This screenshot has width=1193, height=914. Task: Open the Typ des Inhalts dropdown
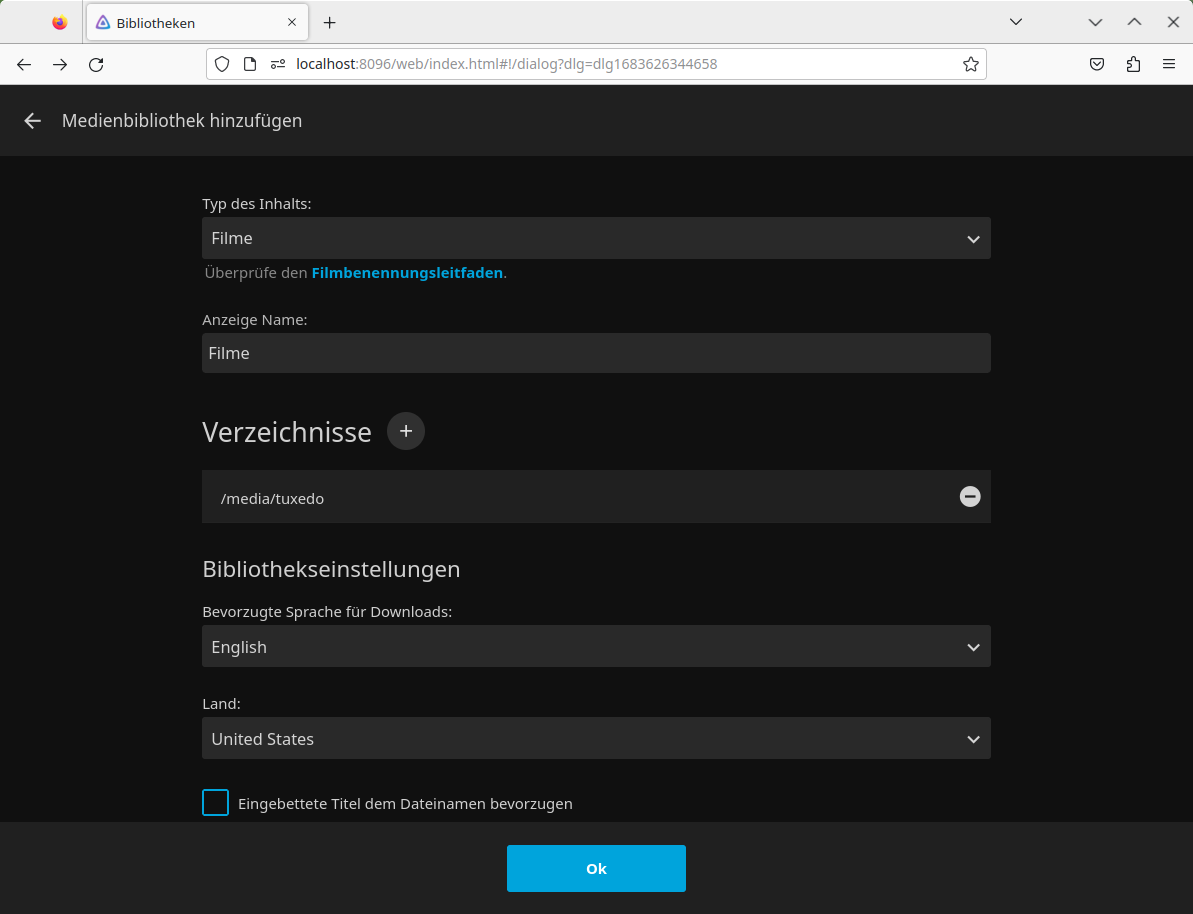(x=596, y=238)
